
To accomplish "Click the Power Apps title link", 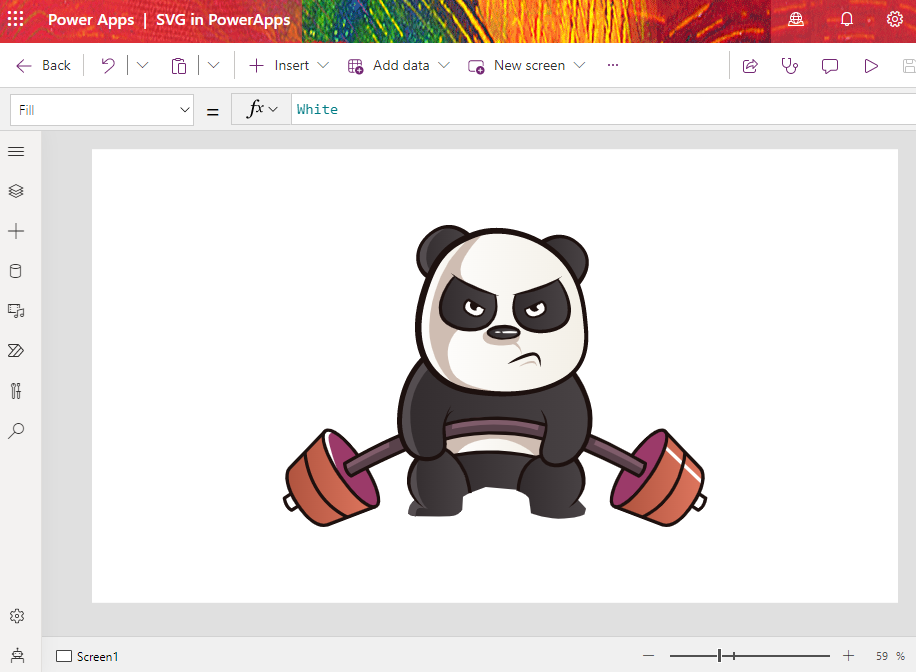I will click(x=91, y=20).
